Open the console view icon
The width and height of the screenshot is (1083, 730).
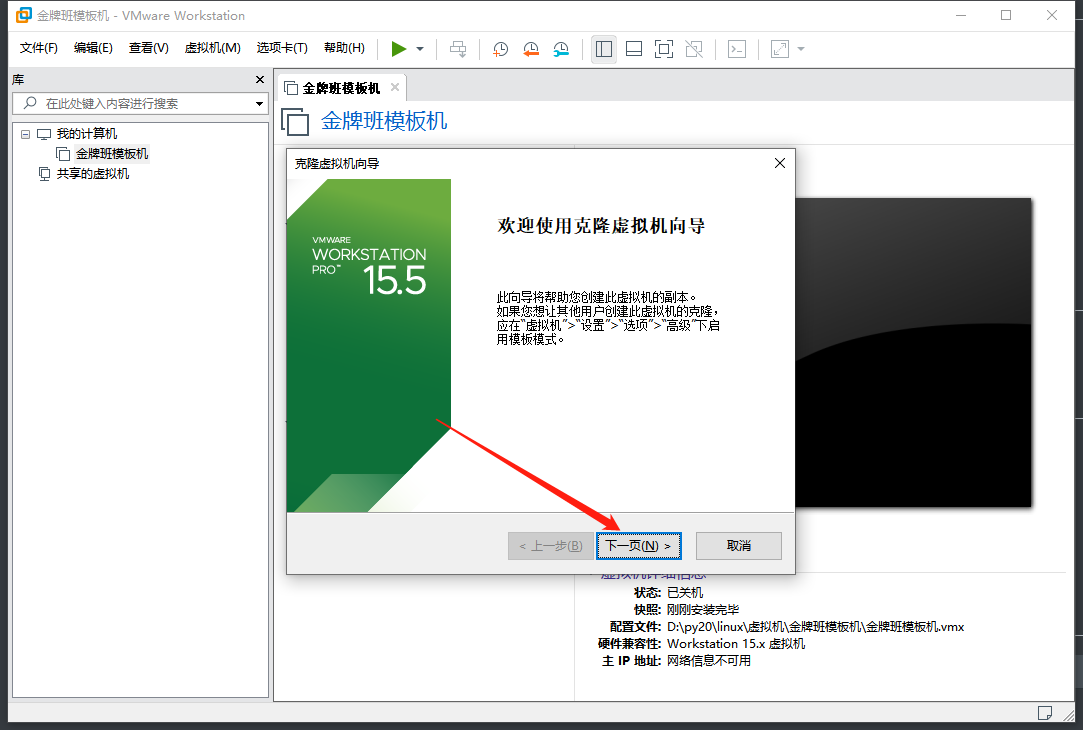(737, 49)
